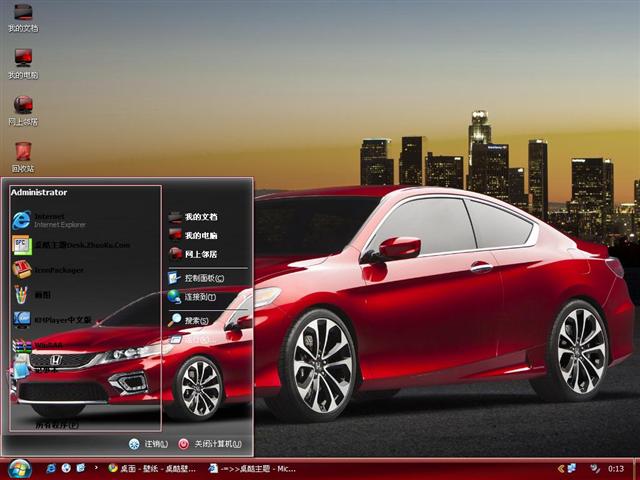Expand the 连接到 connect-to submenu

[x=198, y=297]
